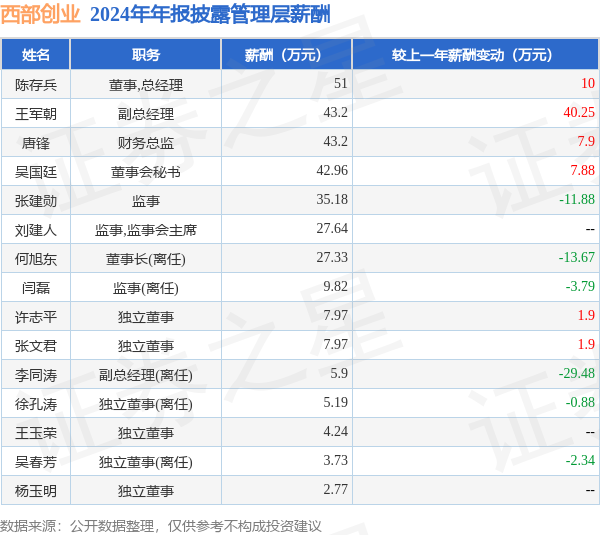Click the 2024年年报披露管理层薪酬 heading
This screenshot has height=535, width=600.
[x=210, y=15]
